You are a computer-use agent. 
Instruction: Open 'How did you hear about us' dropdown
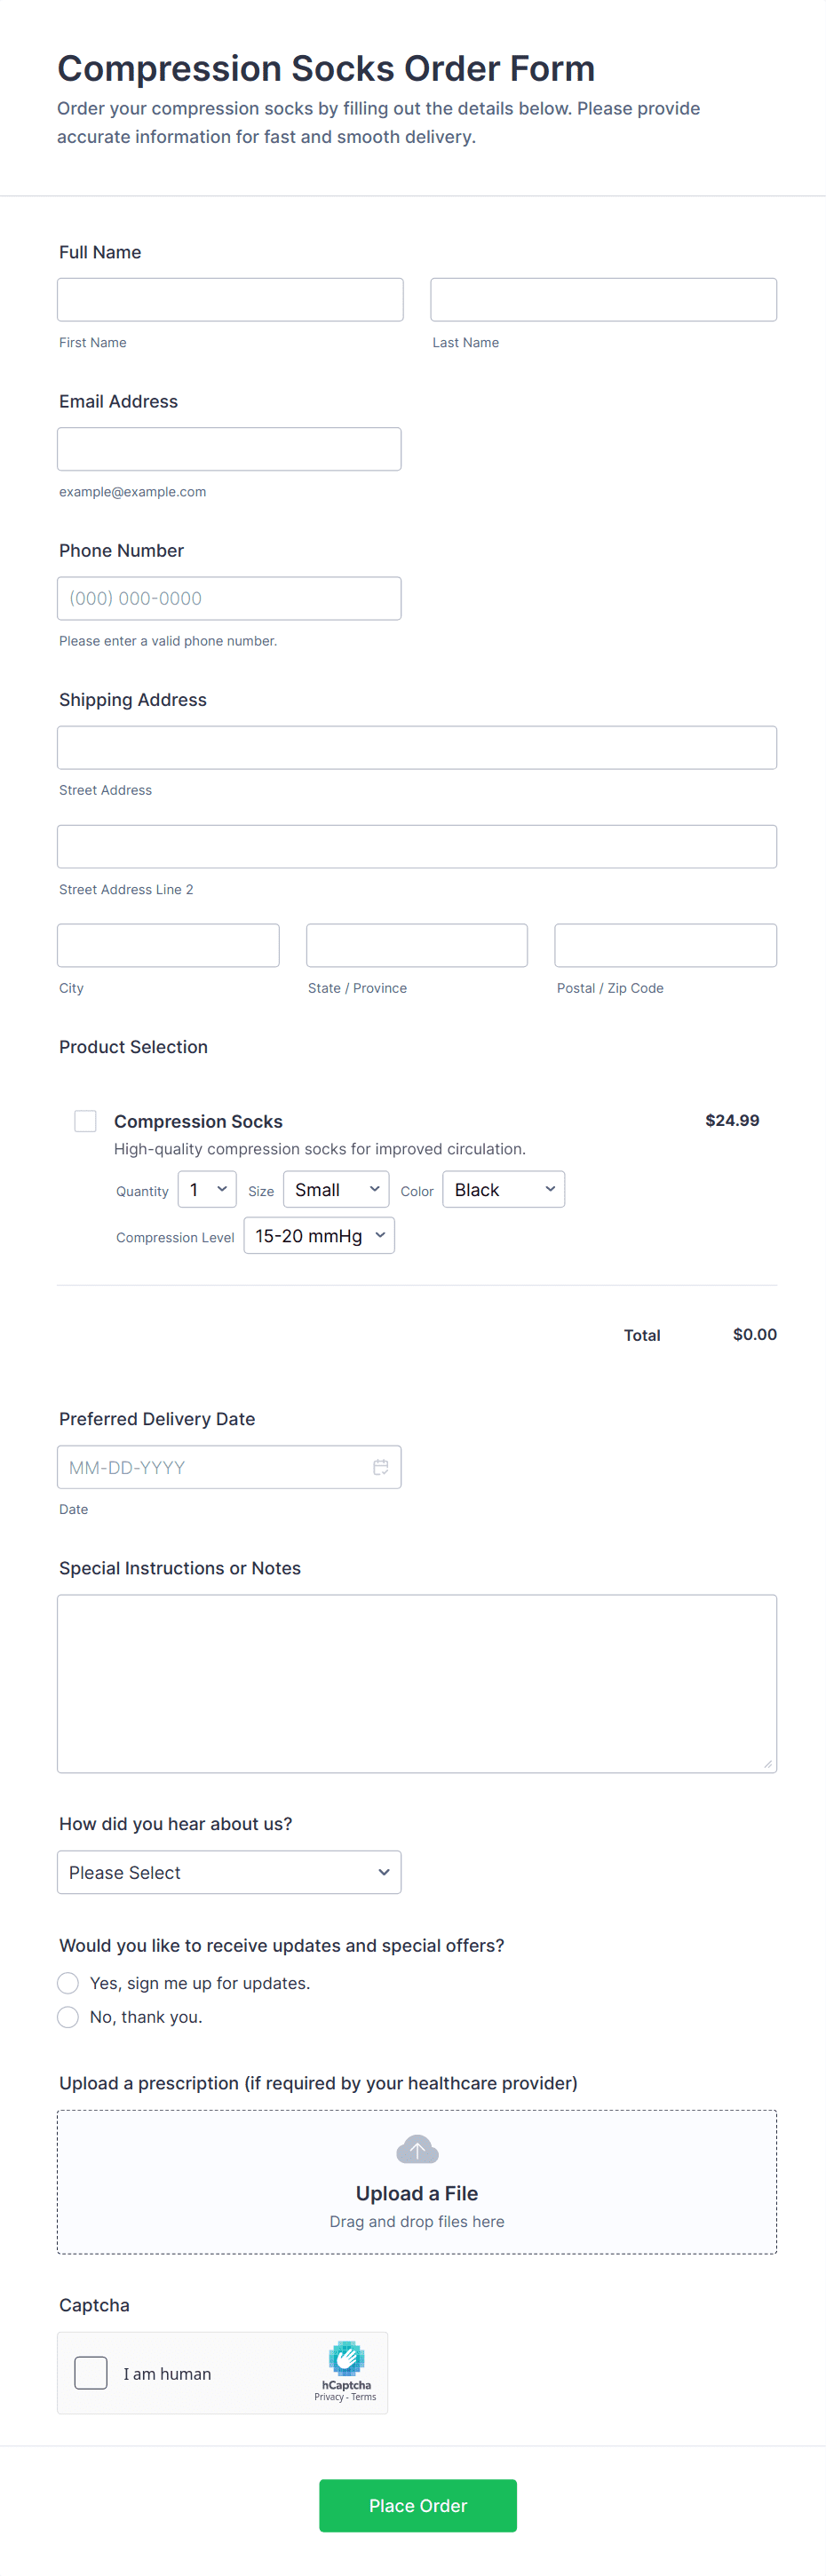coord(229,1872)
